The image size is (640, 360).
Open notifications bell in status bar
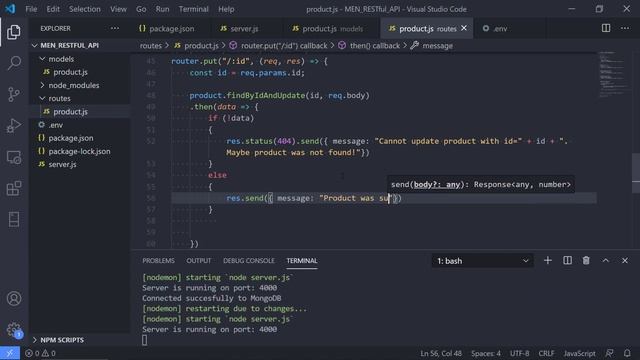pyautogui.click(x=627, y=353)
